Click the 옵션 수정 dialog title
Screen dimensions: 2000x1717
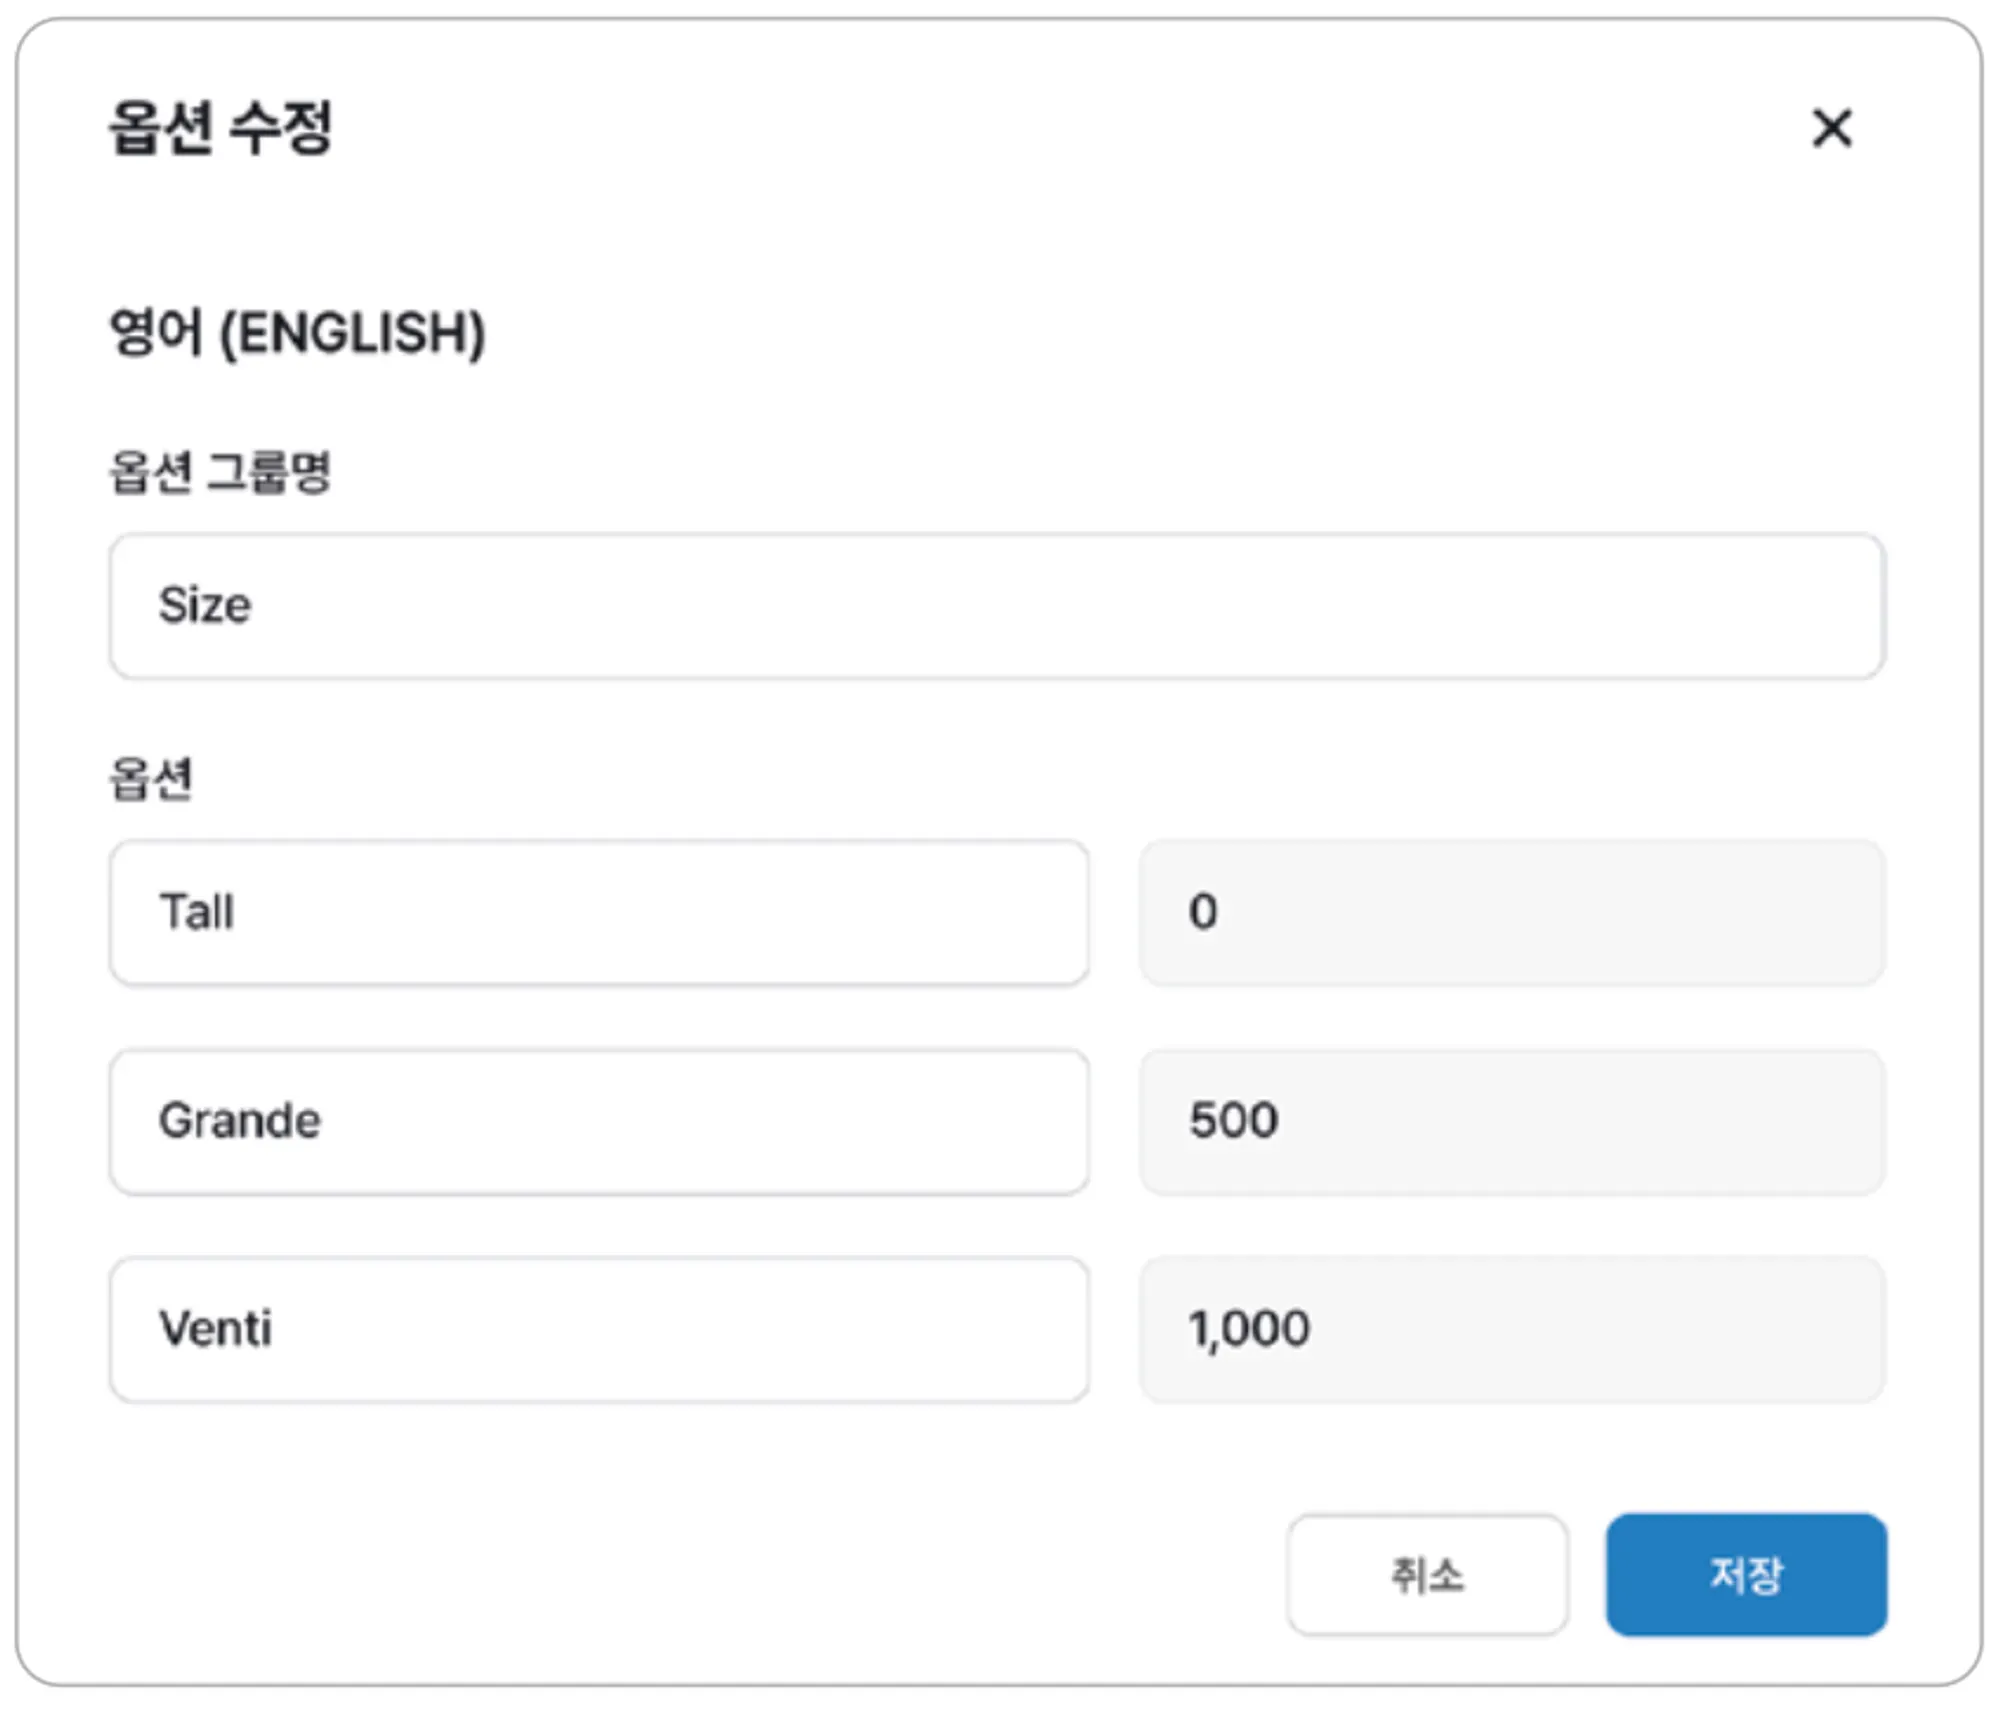tap(220, 128)
